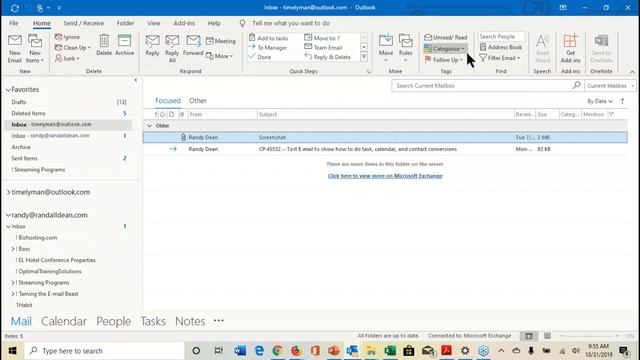
Task: Open Excel from the taskbar
Action: coord(390,351)
